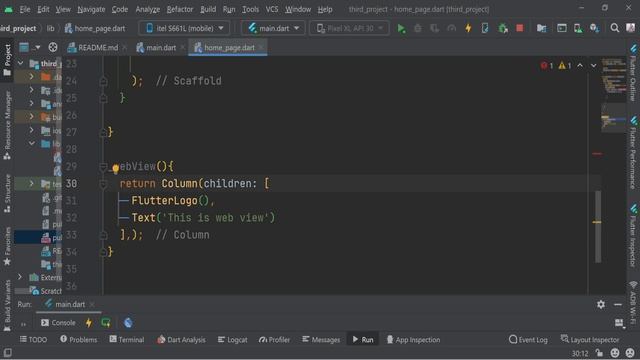Open the SDK Manager icon
Screen dimensions: 640x360
(x=594, y=28)
